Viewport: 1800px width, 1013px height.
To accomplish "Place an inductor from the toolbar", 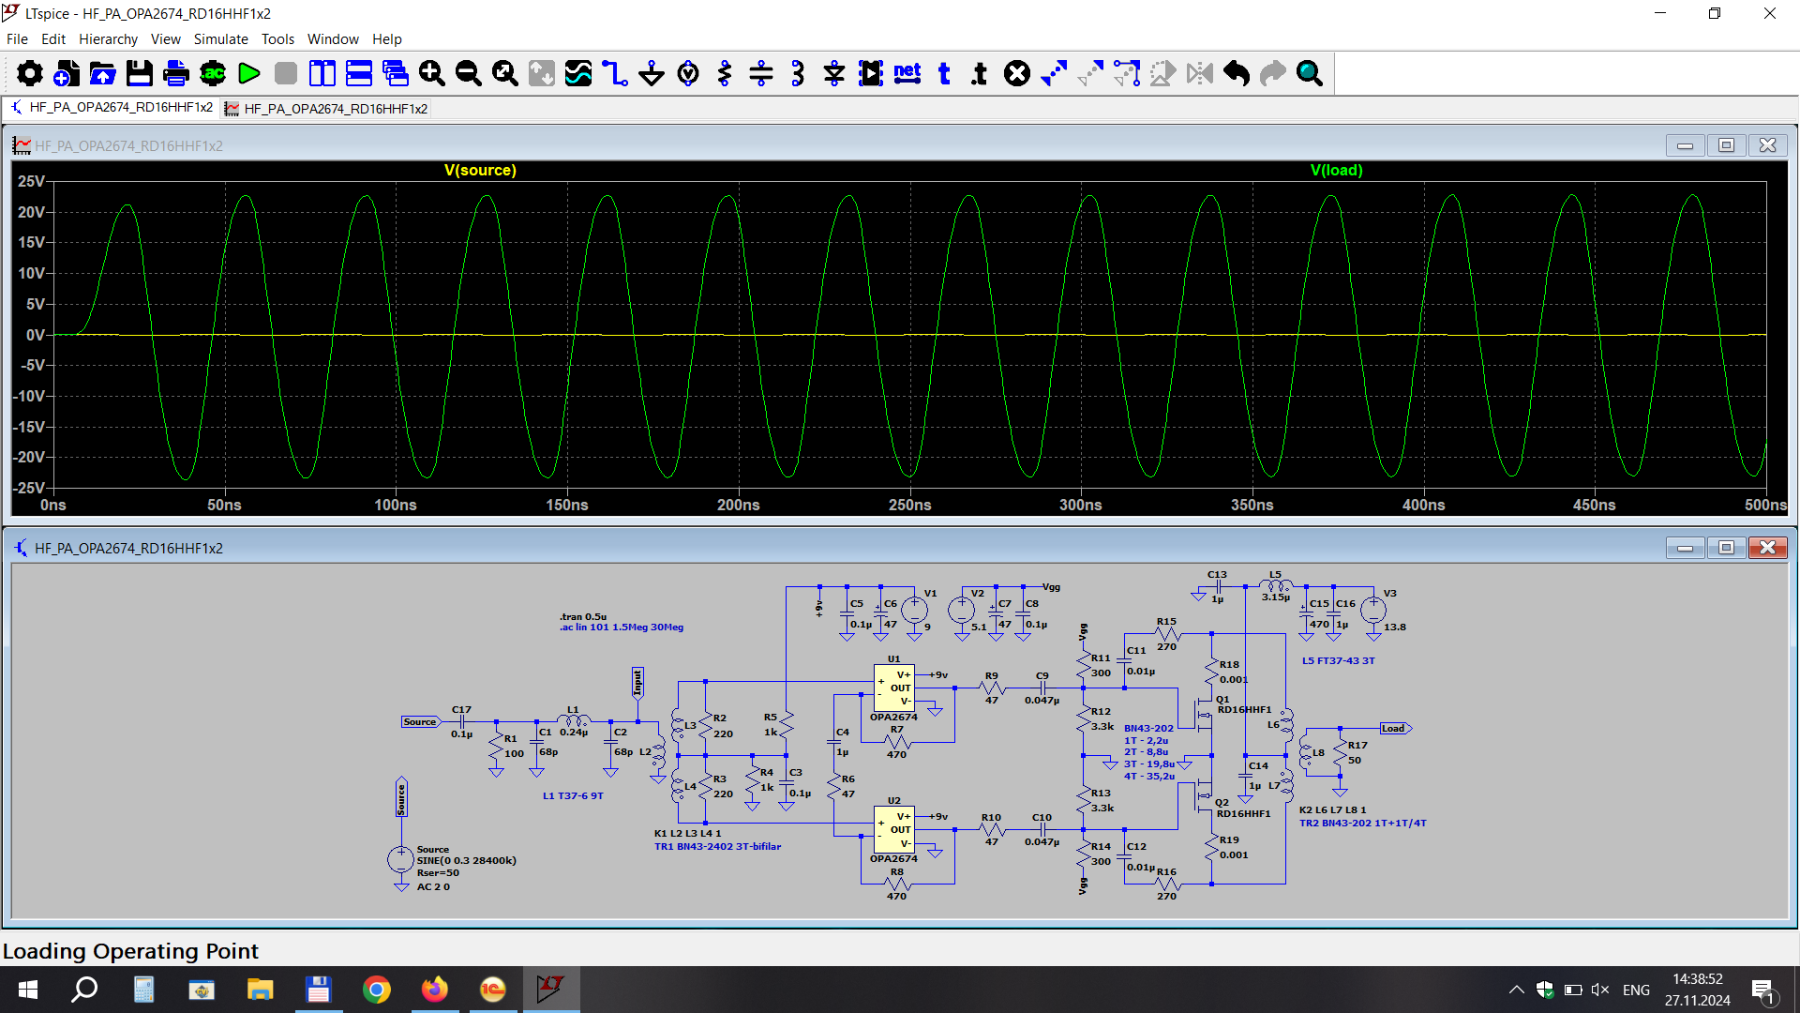I will 798,73.
